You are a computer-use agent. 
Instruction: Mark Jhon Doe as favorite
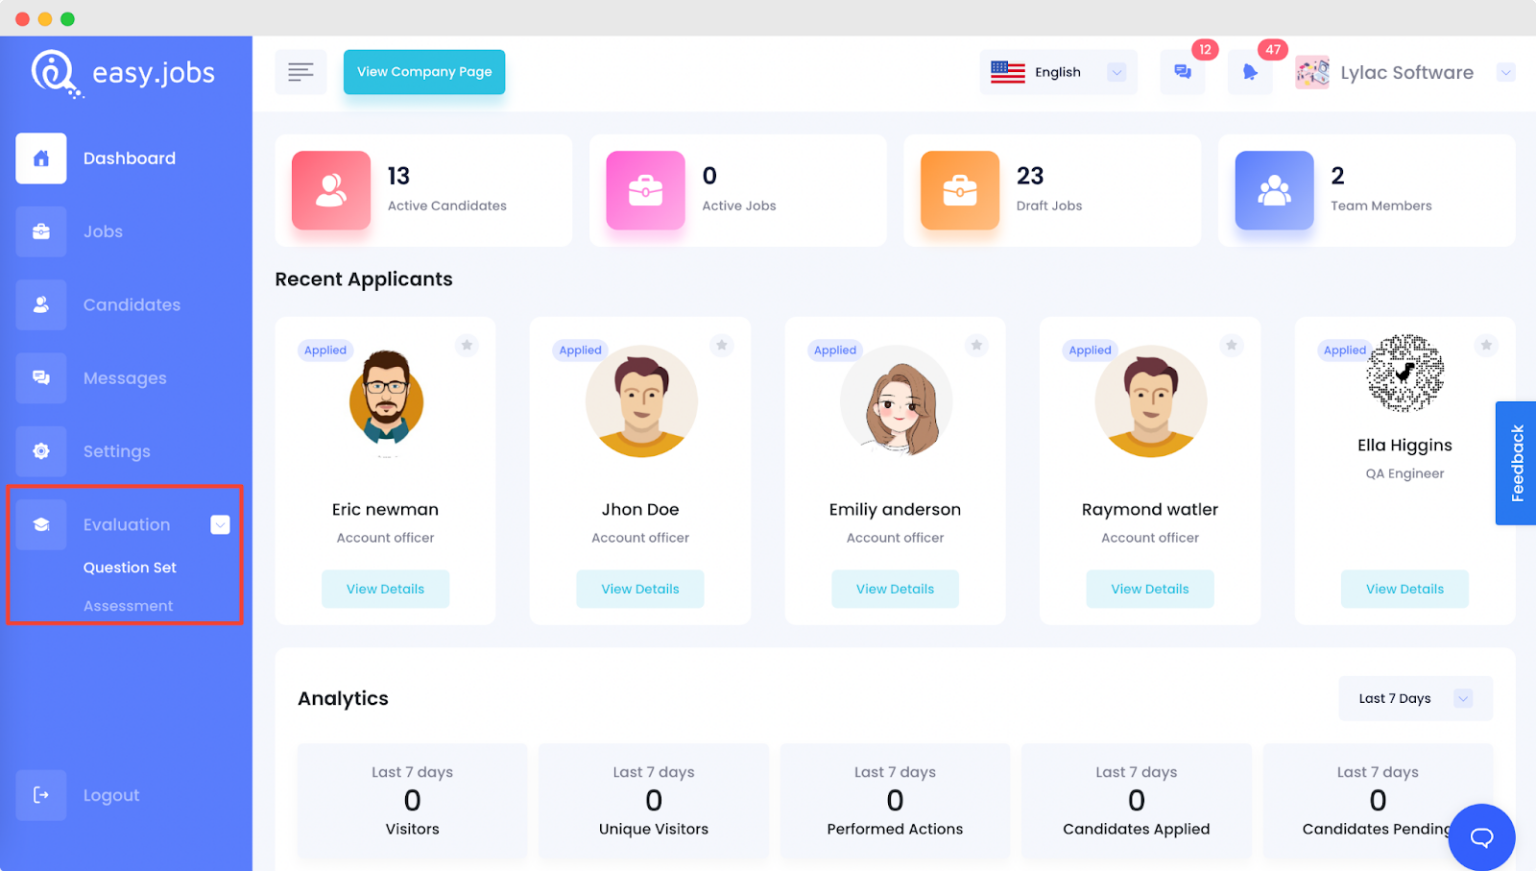pos(721,345)
